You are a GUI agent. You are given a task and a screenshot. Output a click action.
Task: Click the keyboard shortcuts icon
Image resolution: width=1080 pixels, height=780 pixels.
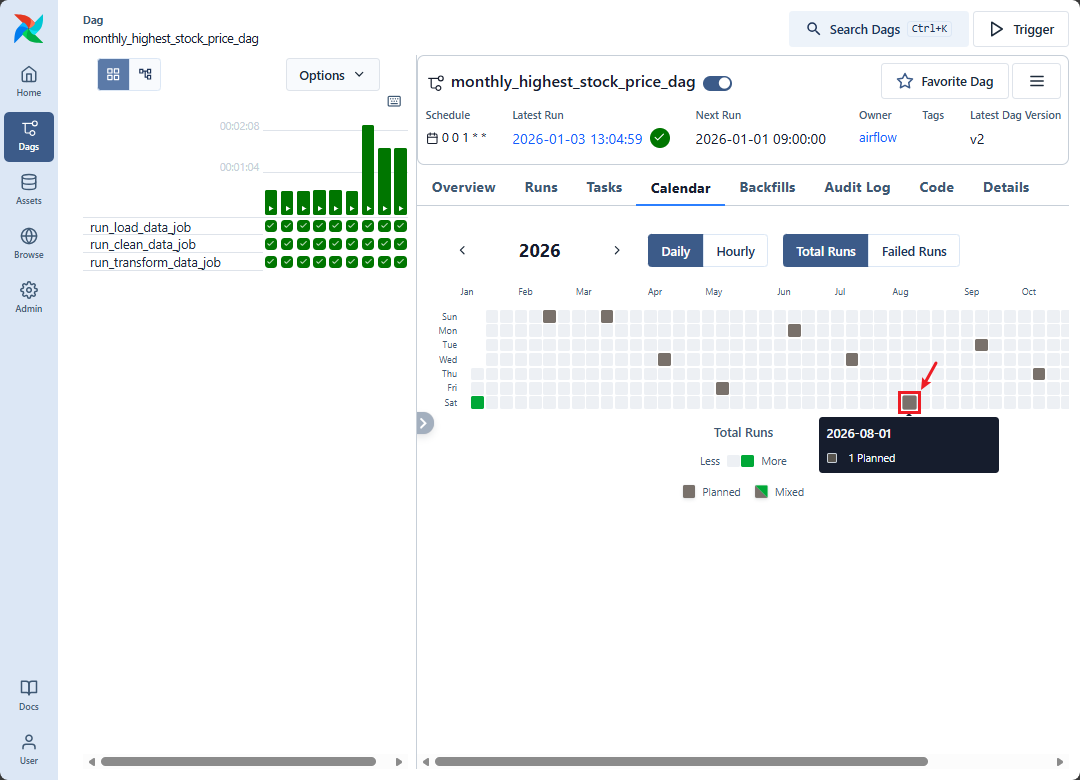point(394,101)
